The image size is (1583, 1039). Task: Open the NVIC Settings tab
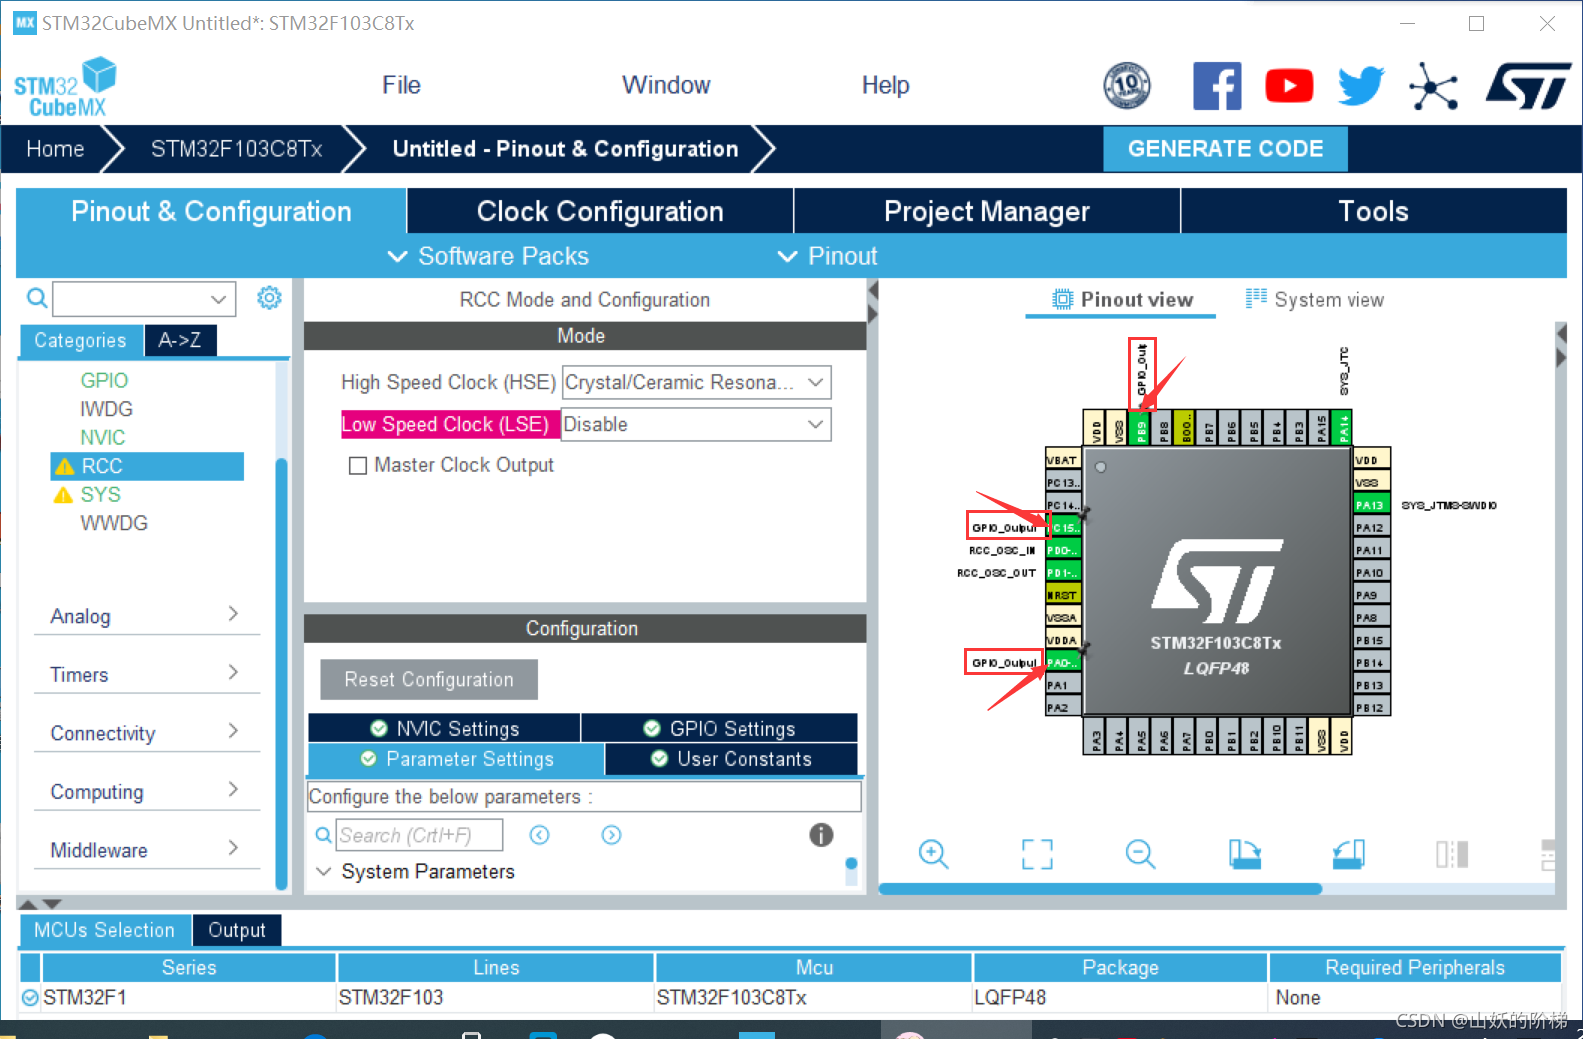click(x=444, y=728)
